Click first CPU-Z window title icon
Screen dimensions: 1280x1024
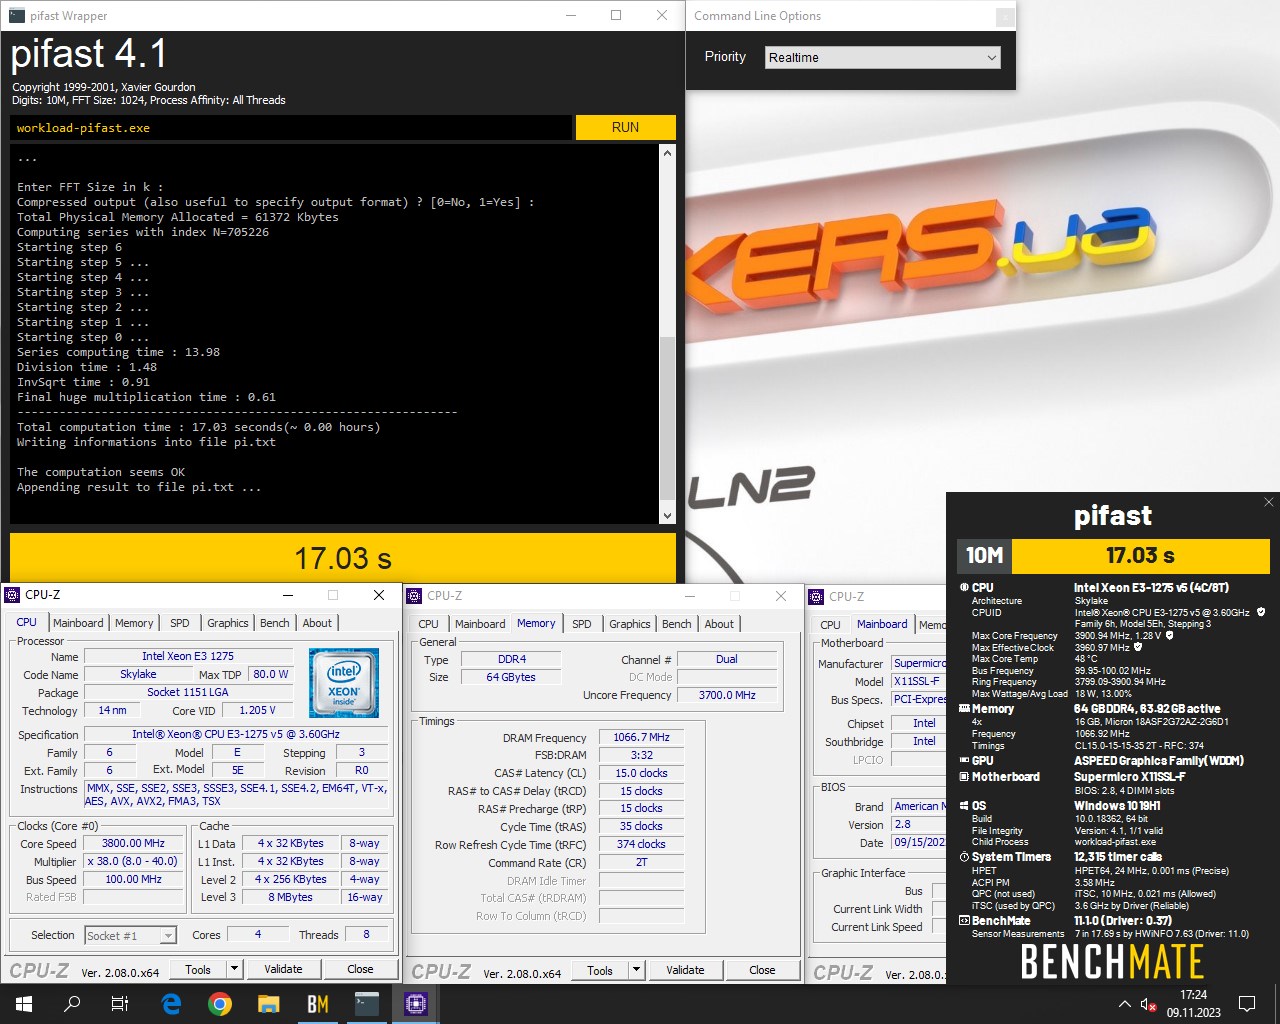[13, 594]
